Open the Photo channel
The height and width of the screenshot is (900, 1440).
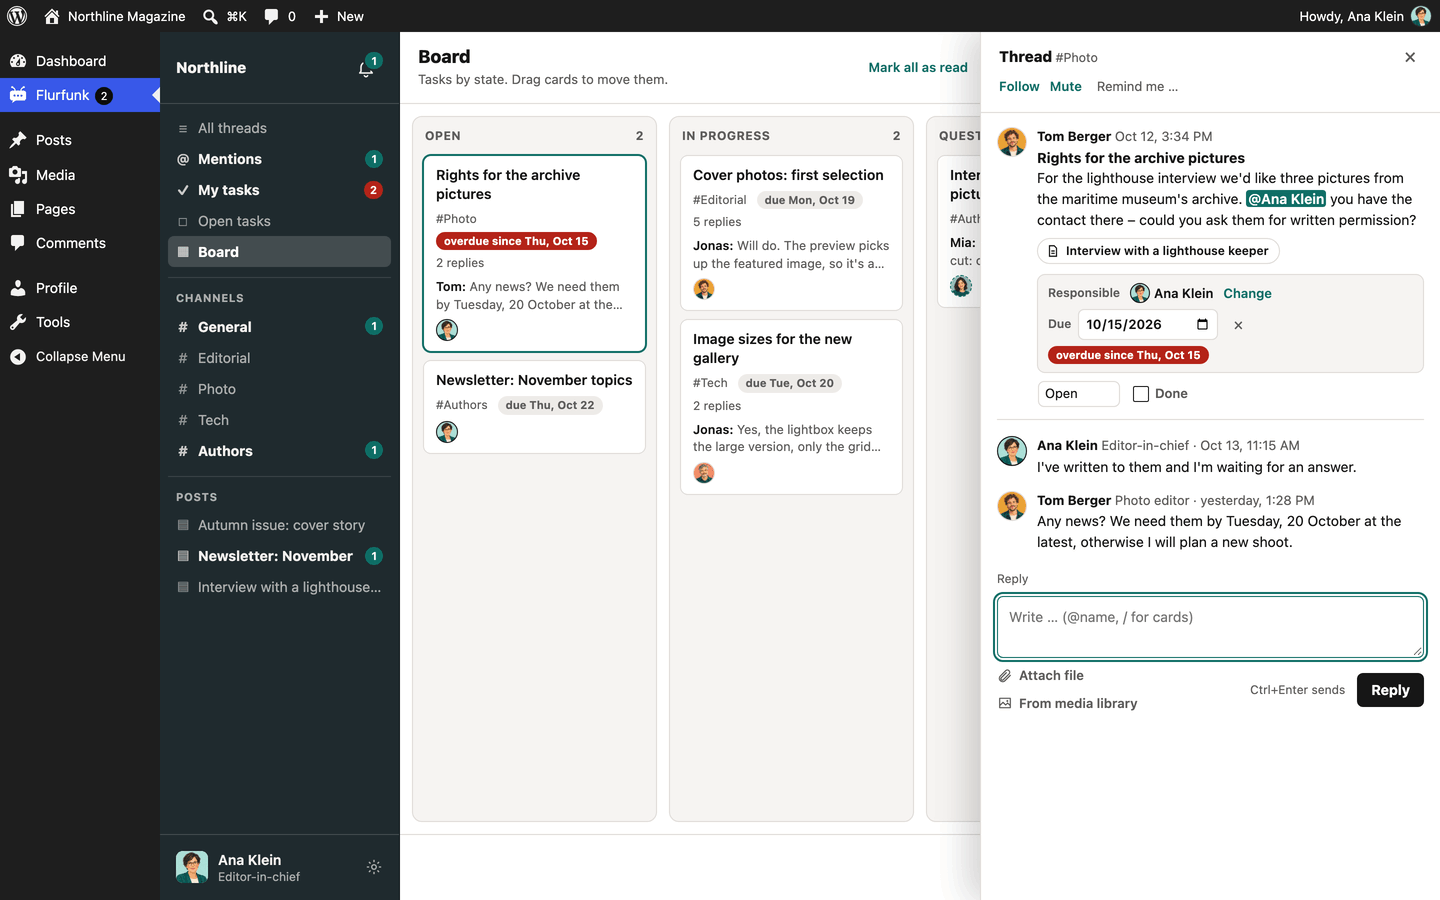tap(279, 389)
